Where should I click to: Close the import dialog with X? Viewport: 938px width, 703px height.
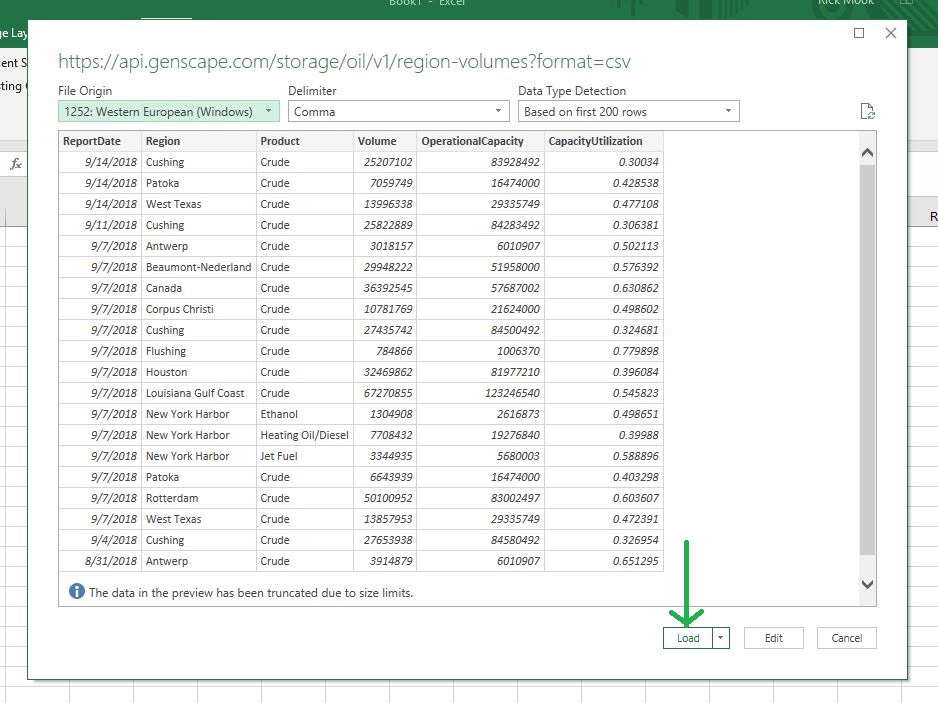coord(891,33)
